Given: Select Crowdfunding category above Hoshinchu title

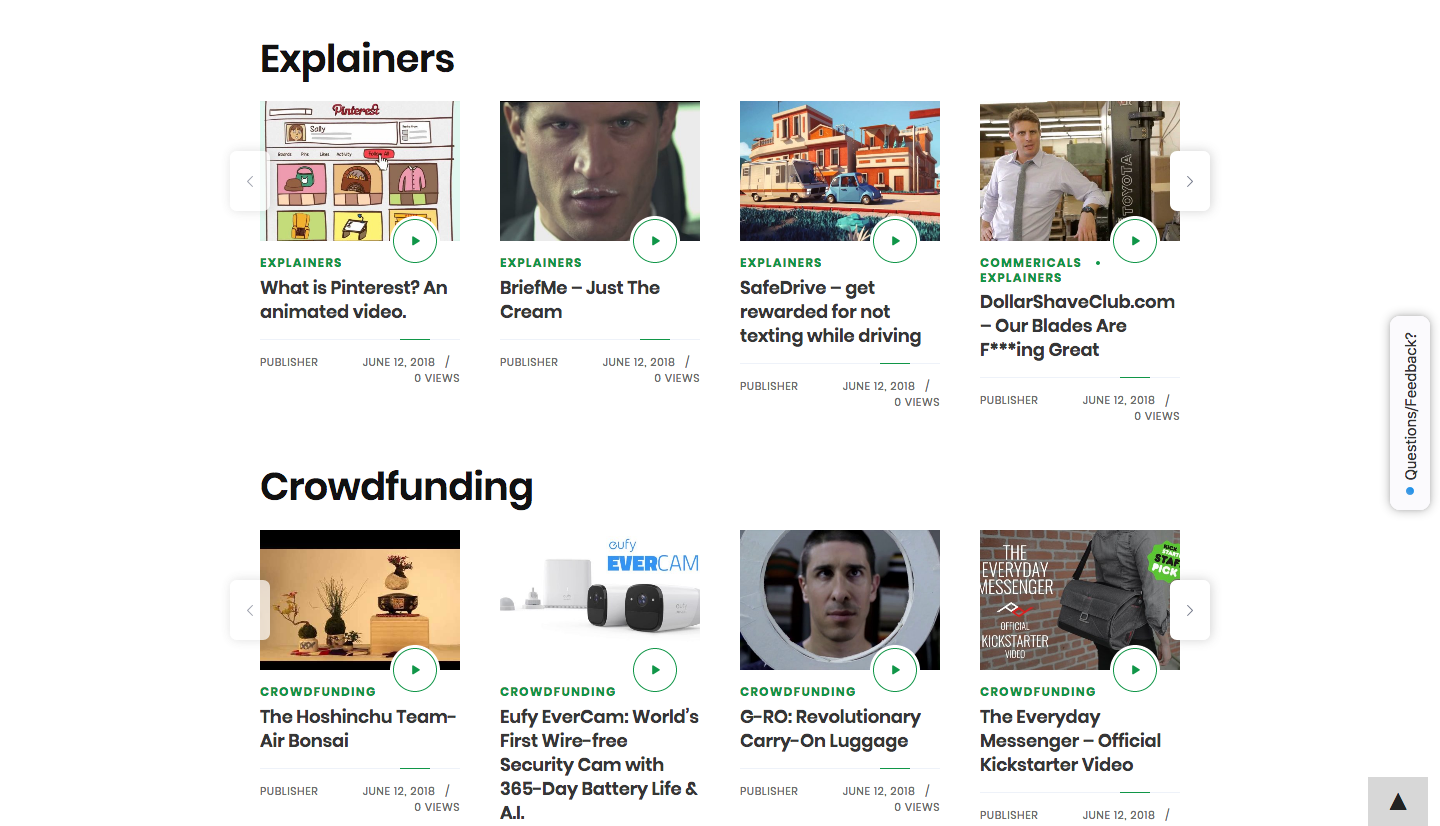Looking at the screenshot, I should pos(318,692).
